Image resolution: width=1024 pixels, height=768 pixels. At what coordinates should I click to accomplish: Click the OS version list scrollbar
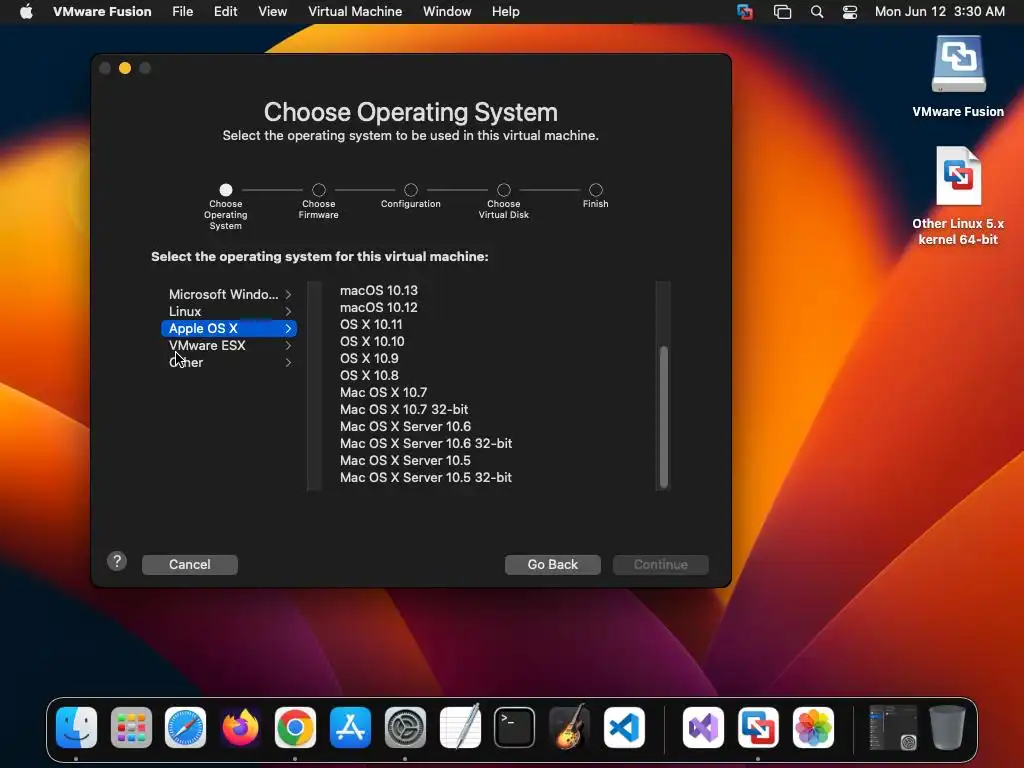point(664,416)
